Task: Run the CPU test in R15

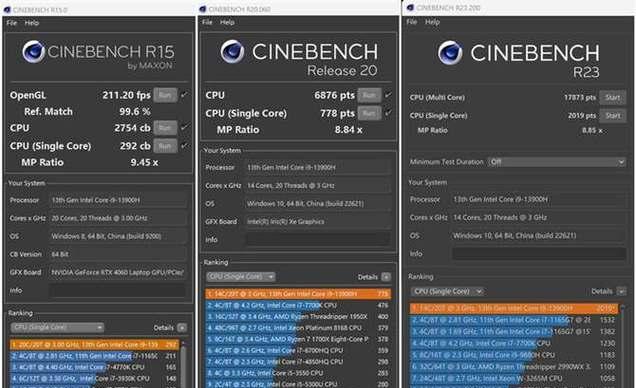Action: (x=165, y=128)
